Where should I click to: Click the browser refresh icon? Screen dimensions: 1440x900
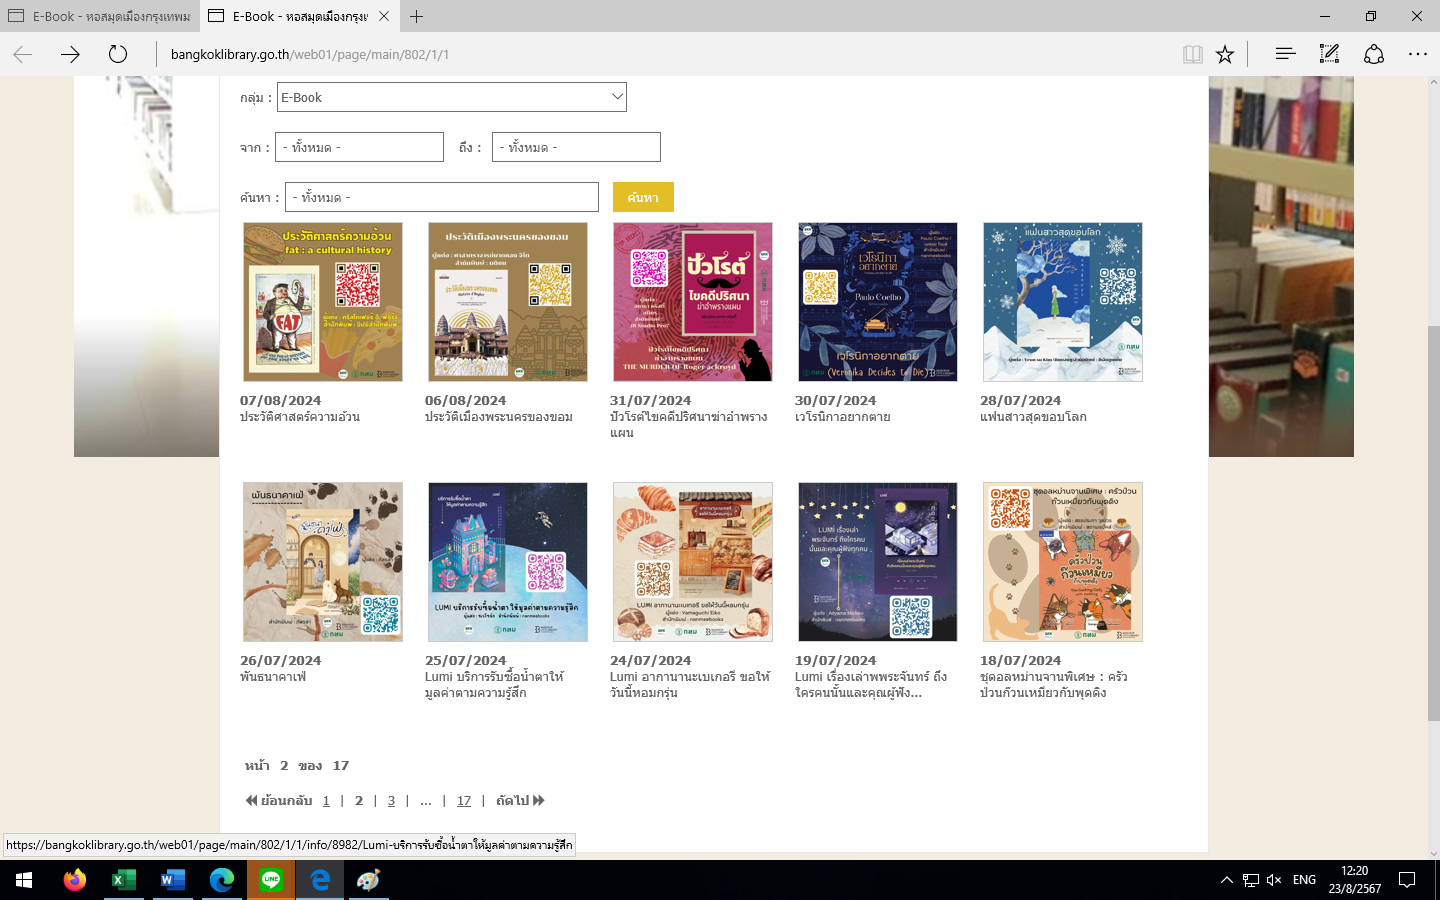[118, 54]
